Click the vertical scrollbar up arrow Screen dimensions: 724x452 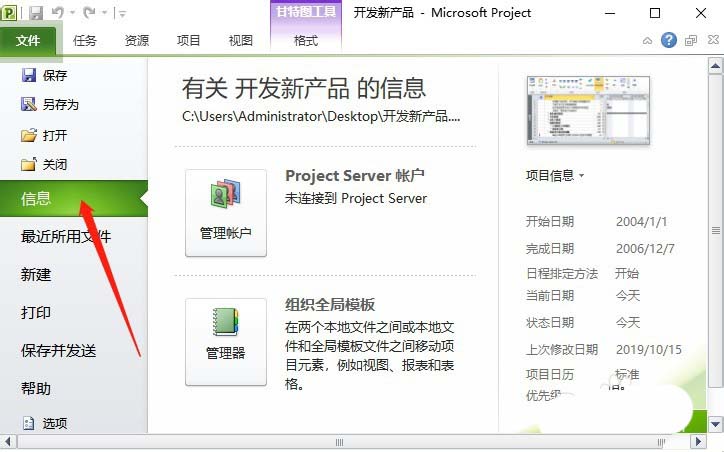click(x=715, y=66)
